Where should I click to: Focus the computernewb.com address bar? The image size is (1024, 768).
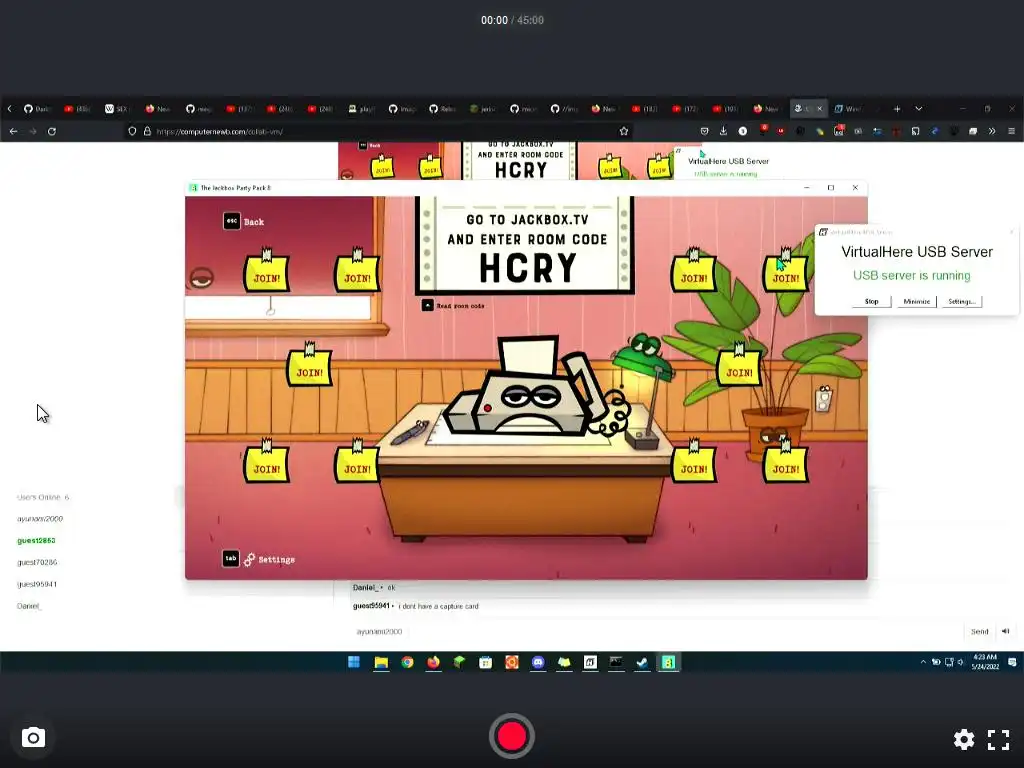point(379,131)
